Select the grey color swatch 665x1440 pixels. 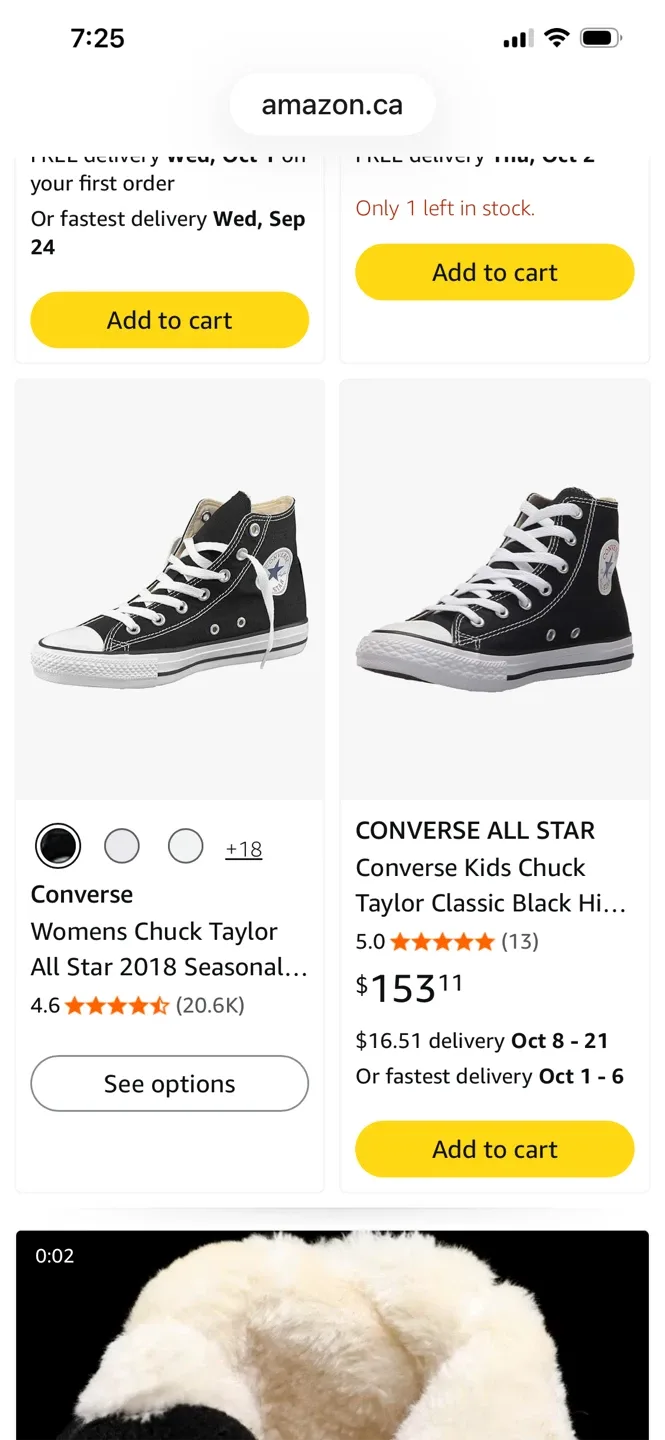(122, 845)
